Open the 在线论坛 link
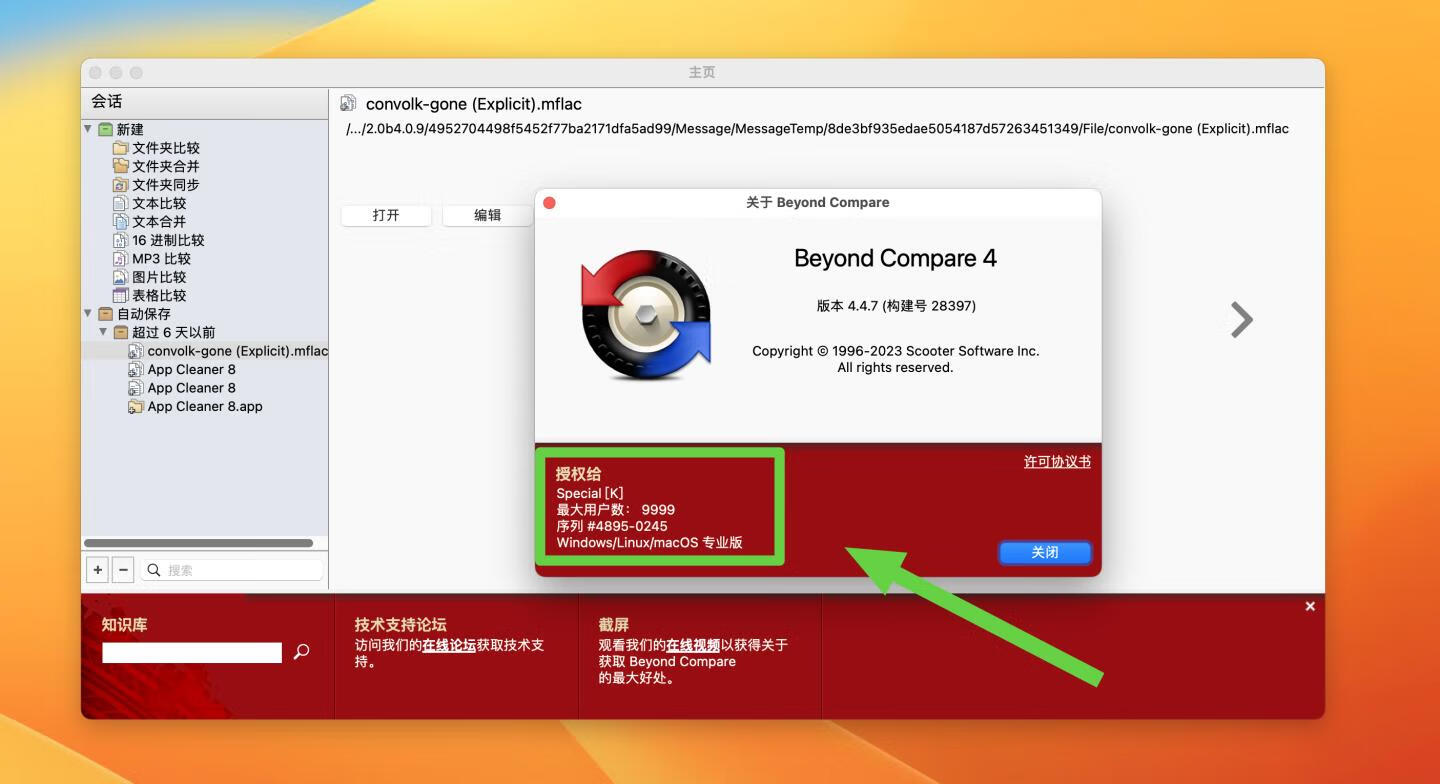The width and height of the screenshot is (1440, 784). (449, 645)
